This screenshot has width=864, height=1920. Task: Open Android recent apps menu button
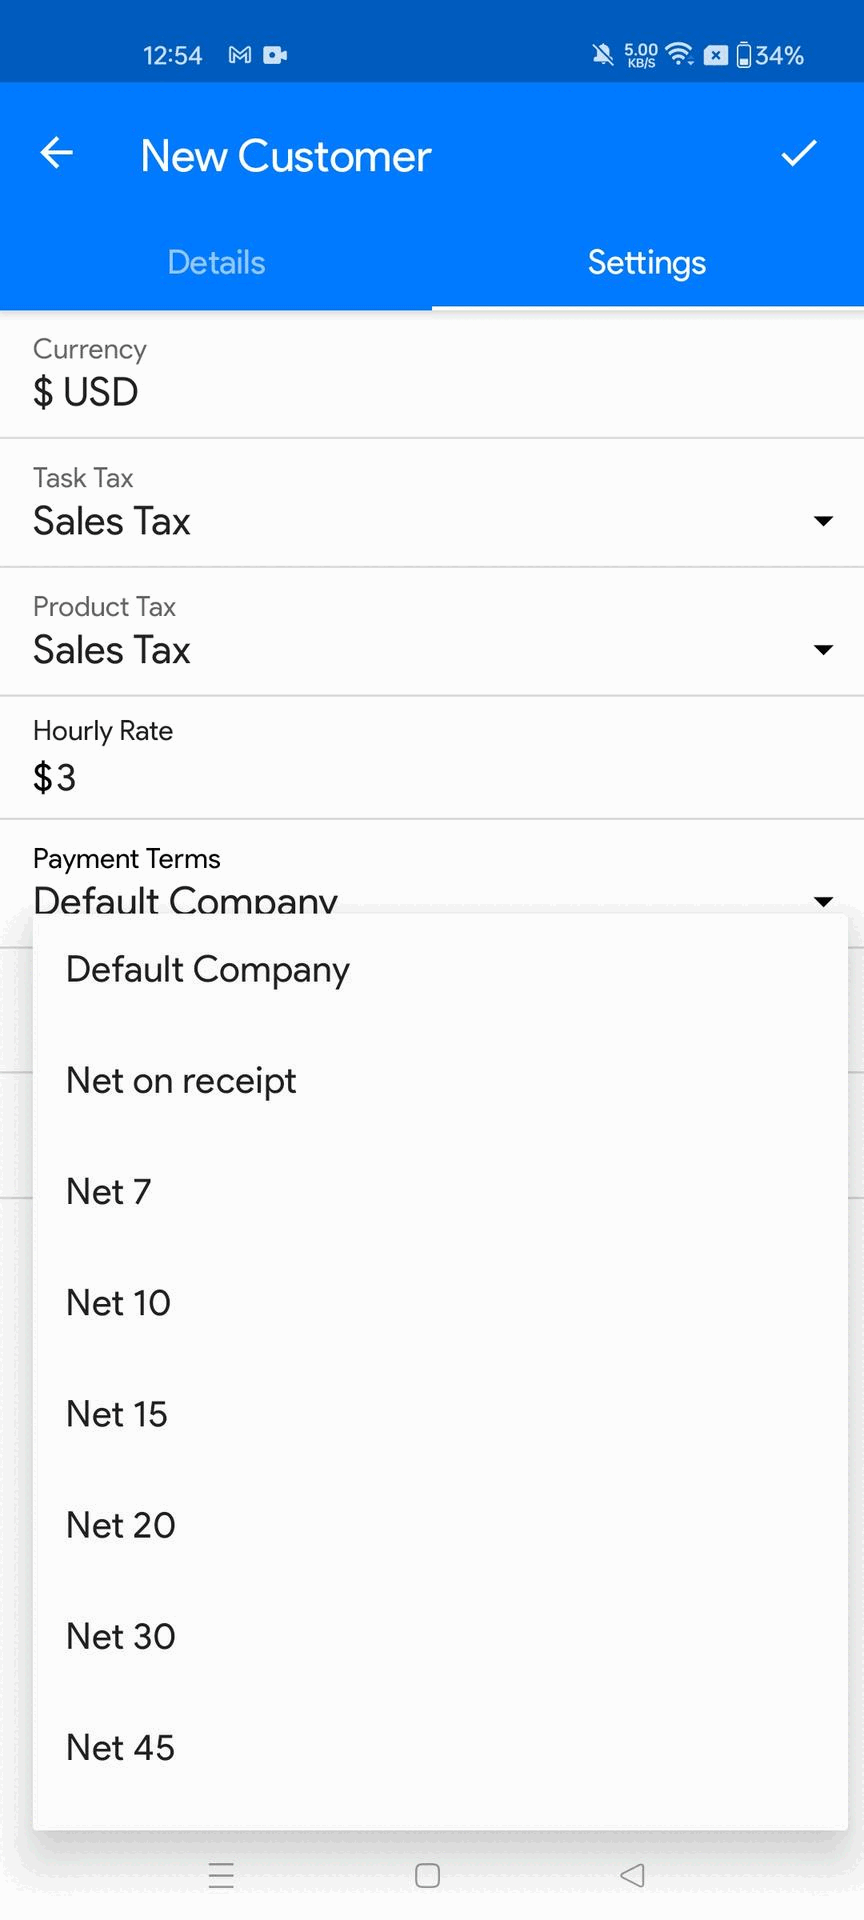tap(221, 1875)
